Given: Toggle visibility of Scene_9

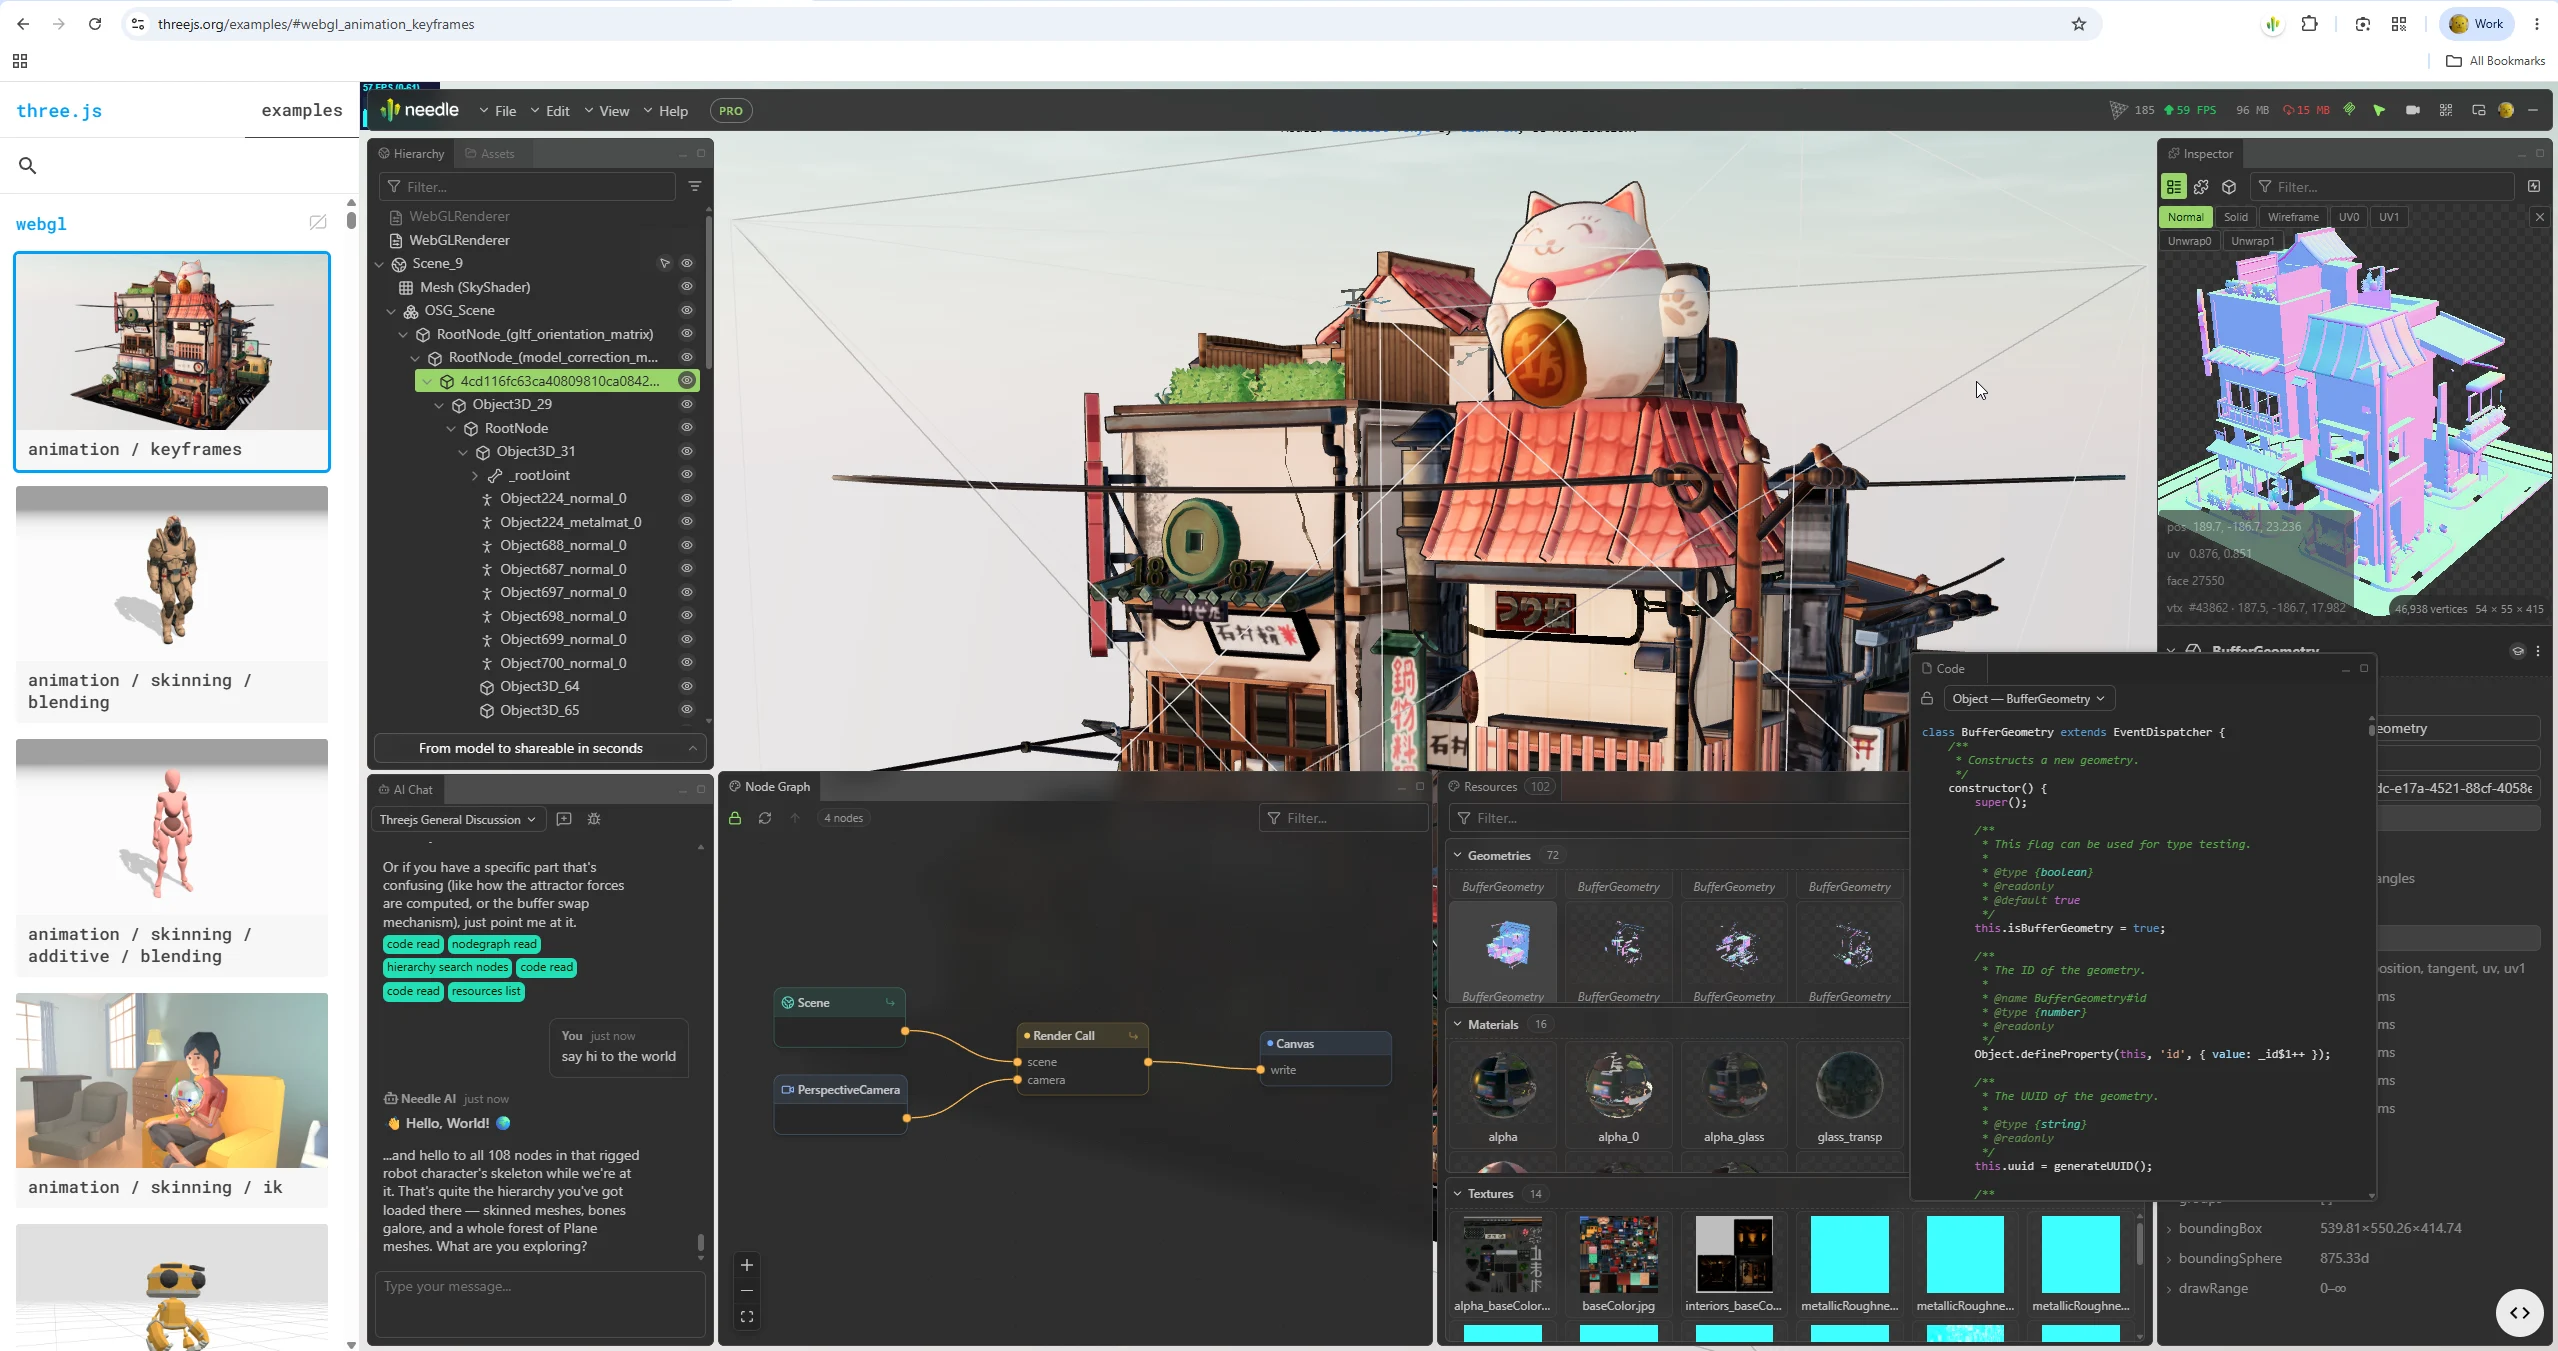Looking at the screenshot, I should point(687,263).
